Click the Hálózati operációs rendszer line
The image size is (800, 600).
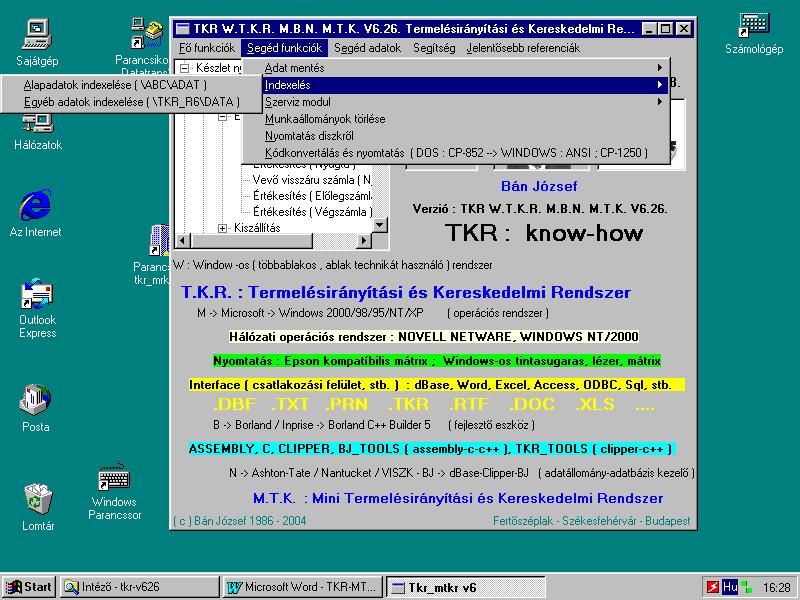click(434, 337)
